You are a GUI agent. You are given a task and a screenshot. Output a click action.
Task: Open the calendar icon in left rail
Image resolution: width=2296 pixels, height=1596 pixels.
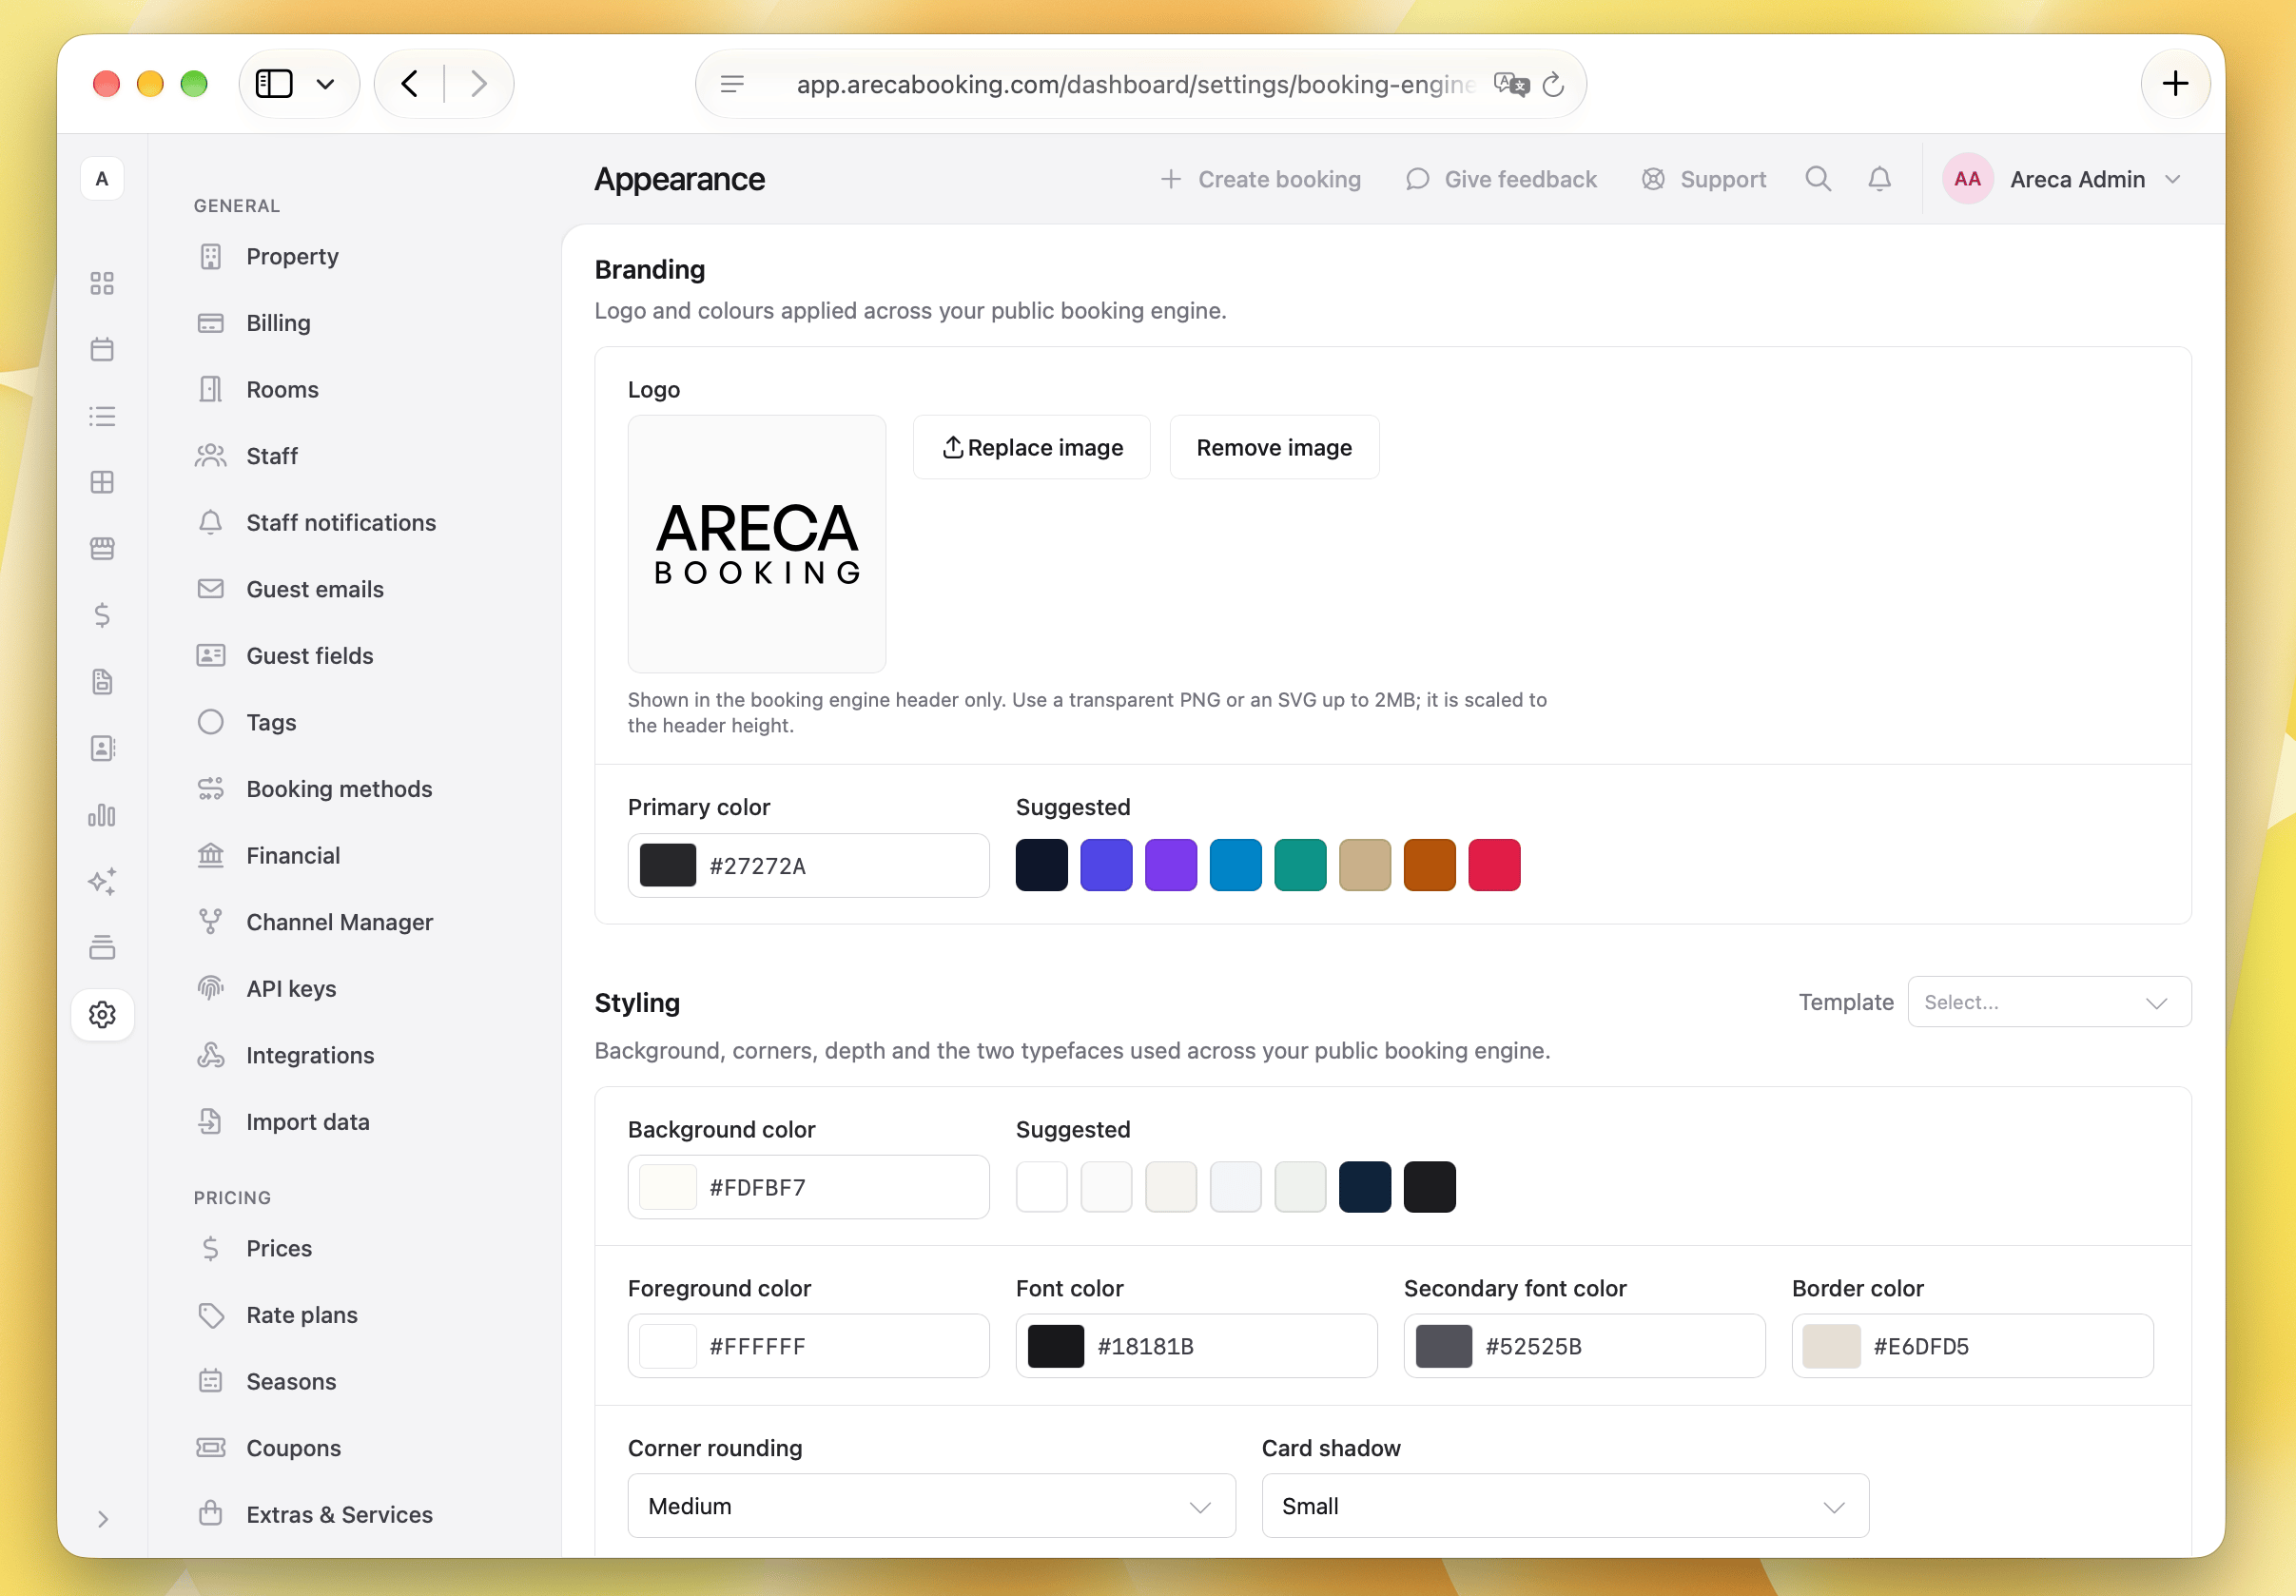pos(102,349)
